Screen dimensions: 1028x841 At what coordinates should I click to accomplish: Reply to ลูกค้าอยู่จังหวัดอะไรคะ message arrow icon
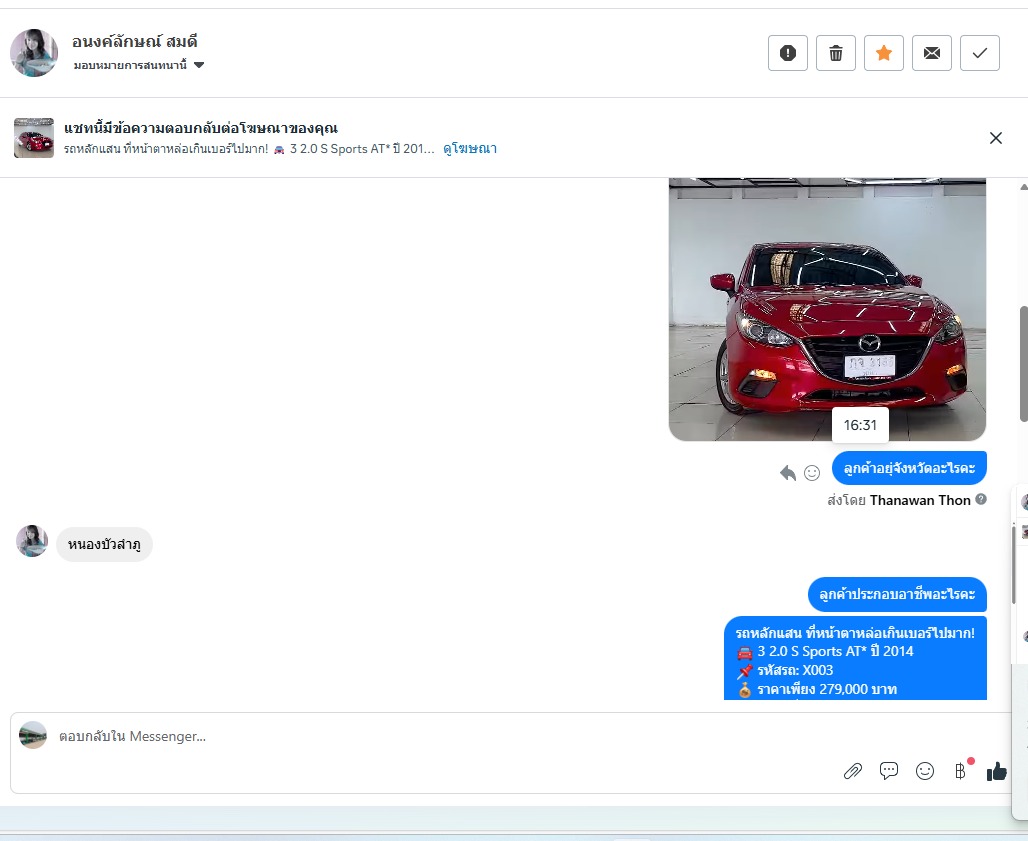(x=787, y=473)
